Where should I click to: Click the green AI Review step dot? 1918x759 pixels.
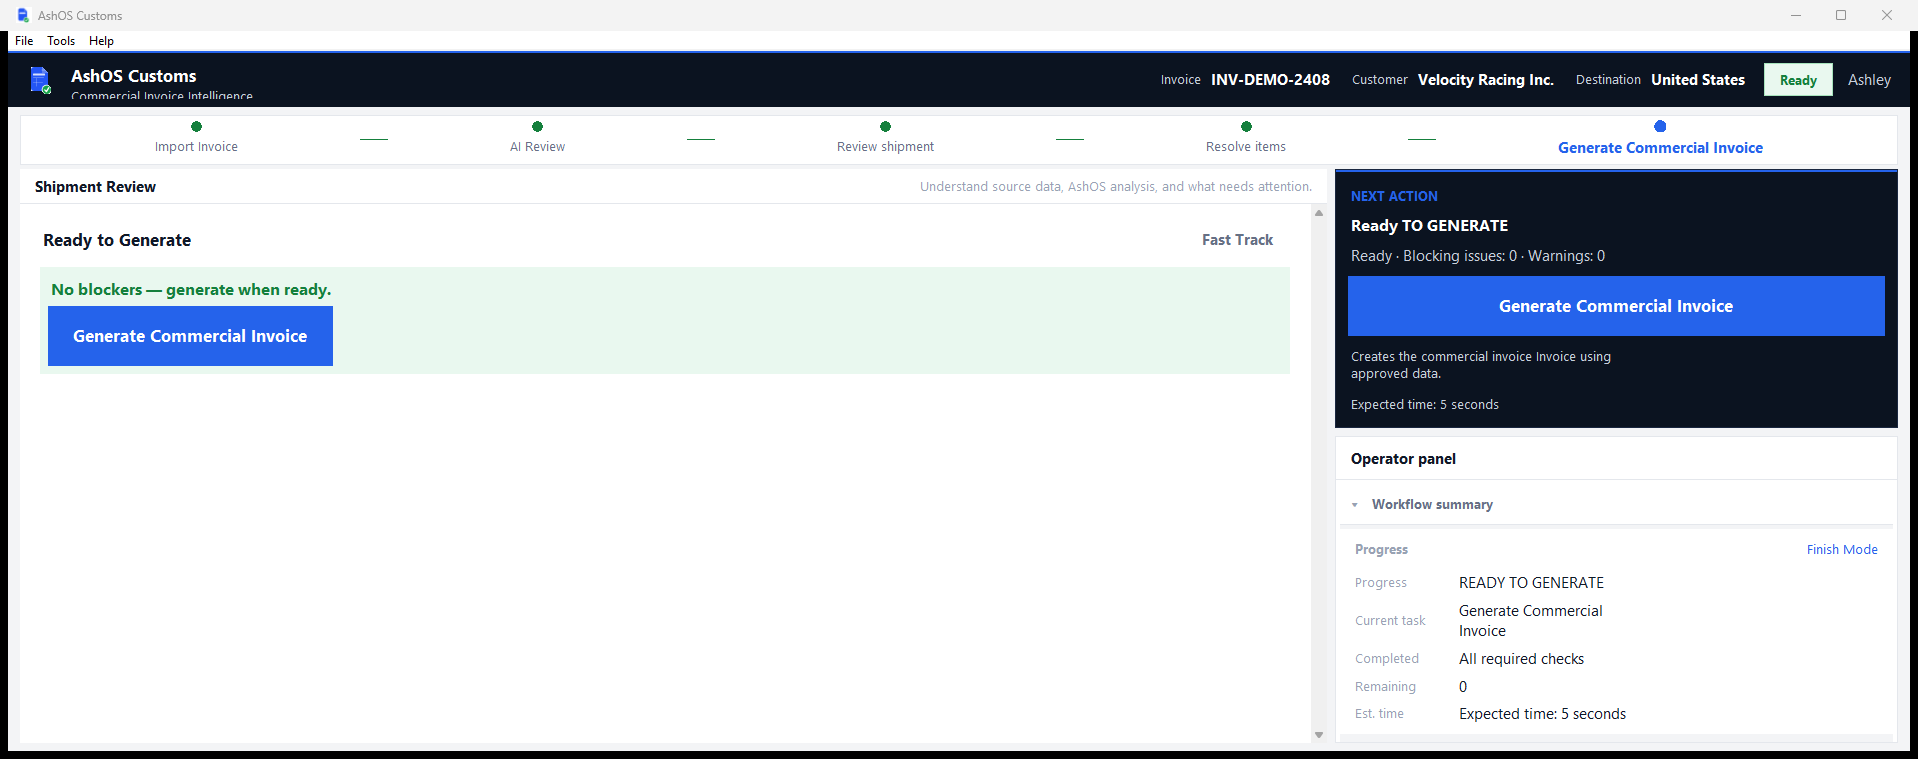coord(537,126)
